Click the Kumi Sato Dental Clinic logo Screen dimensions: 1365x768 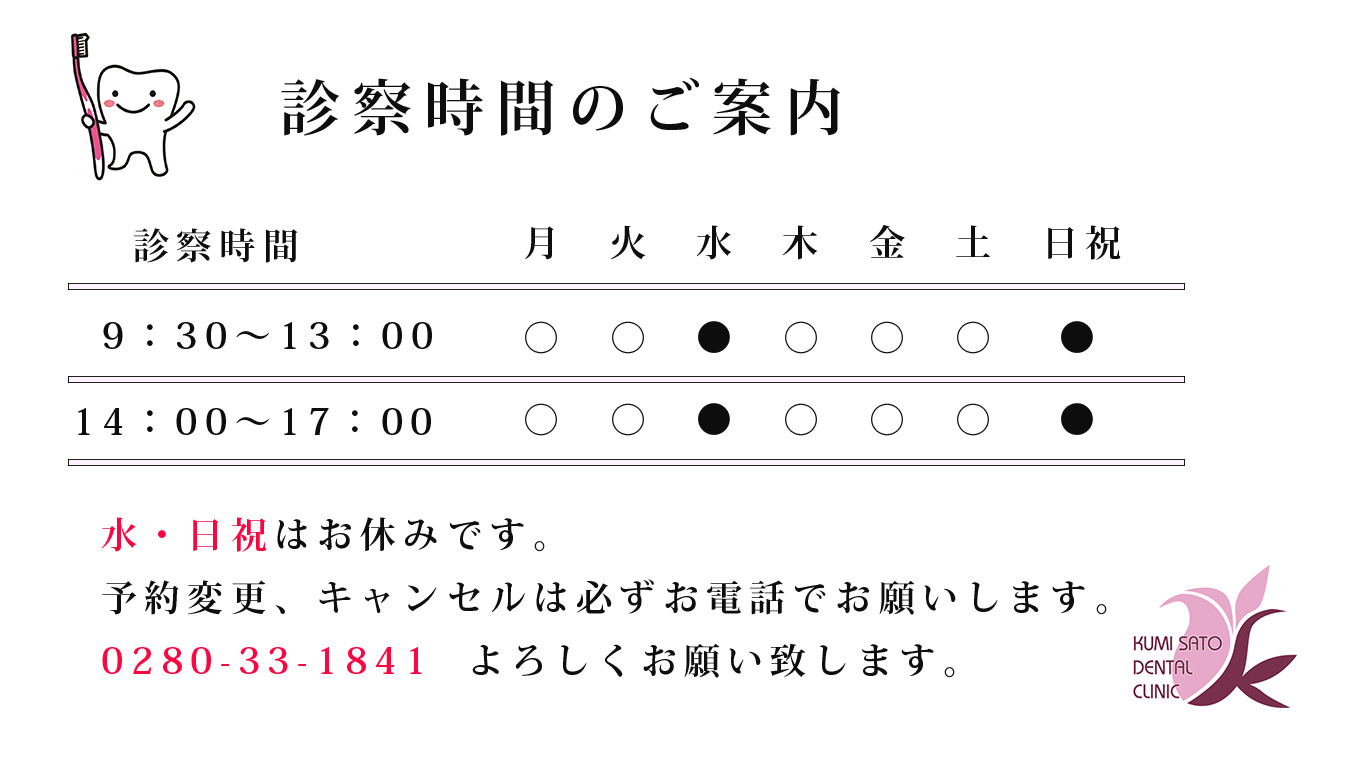point(1213,637)
